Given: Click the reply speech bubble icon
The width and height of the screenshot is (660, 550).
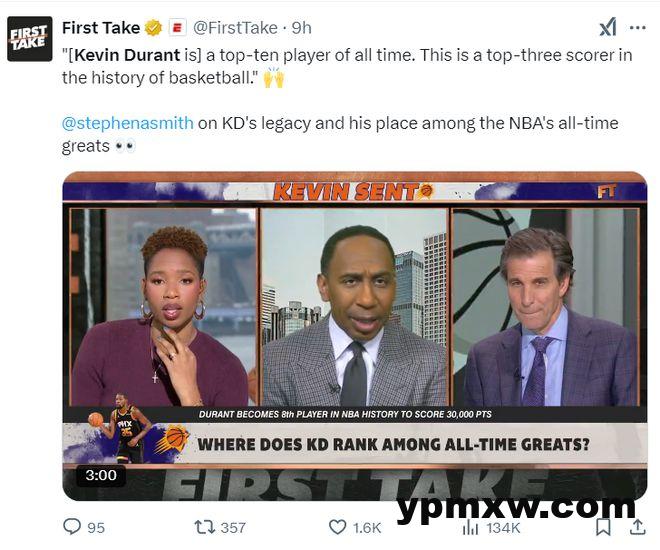Looking at the screenshot, I should coord(72,527).
